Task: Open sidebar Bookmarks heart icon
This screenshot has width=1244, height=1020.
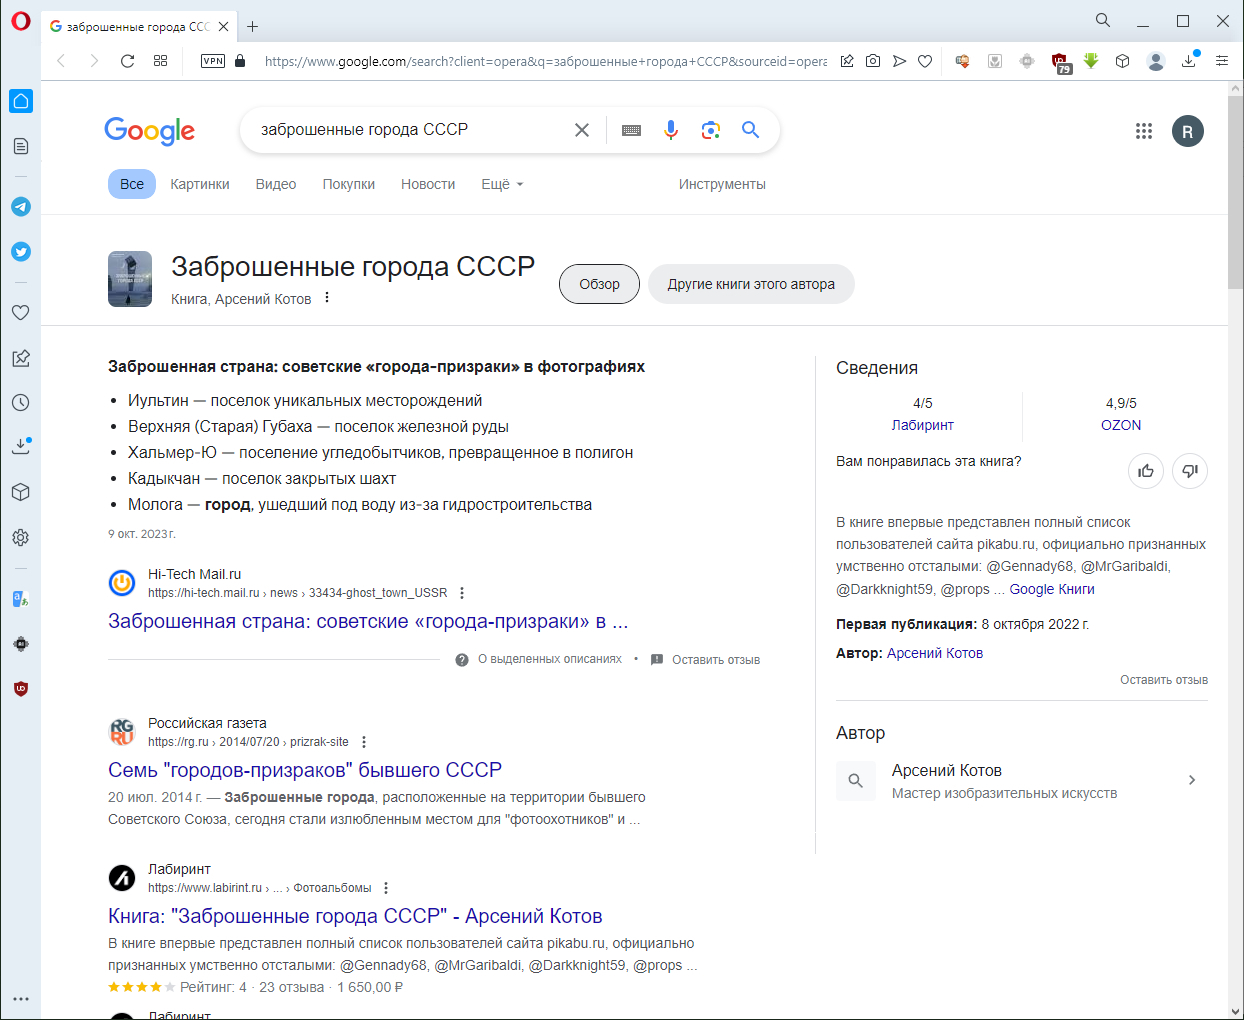Action: 21,313
